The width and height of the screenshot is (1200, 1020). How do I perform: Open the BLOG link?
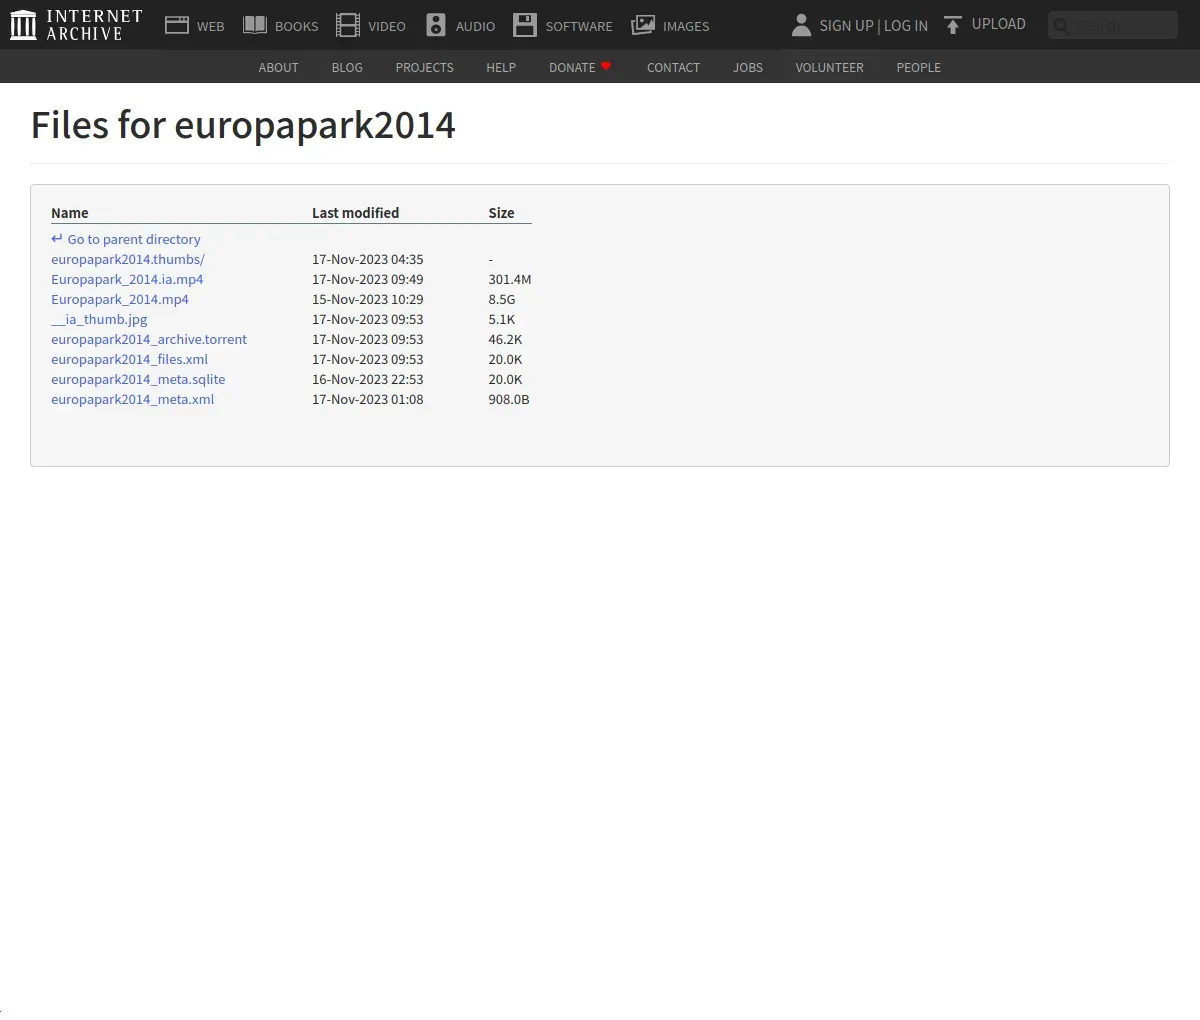click(x=347, y=68)
